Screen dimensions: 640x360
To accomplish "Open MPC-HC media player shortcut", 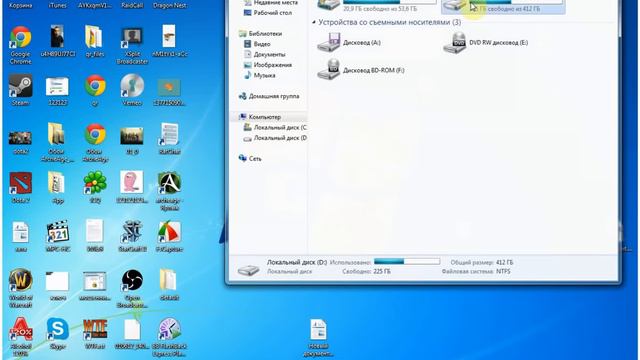I will [x=58, y=236].
